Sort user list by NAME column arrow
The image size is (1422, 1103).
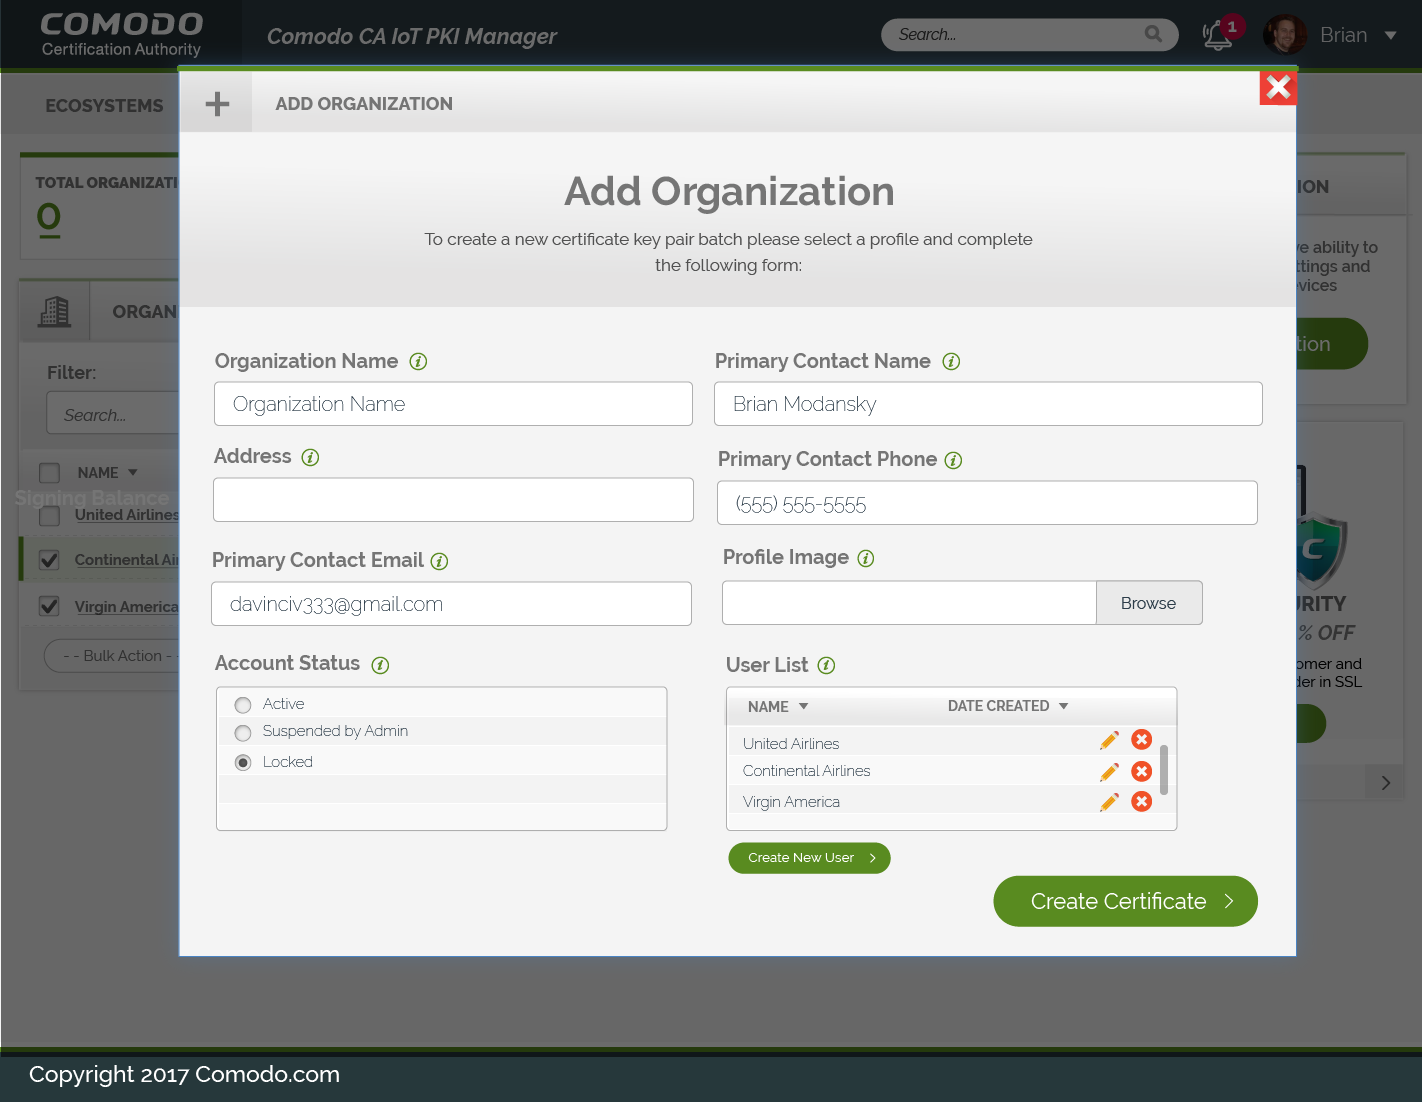click(803, 706)
